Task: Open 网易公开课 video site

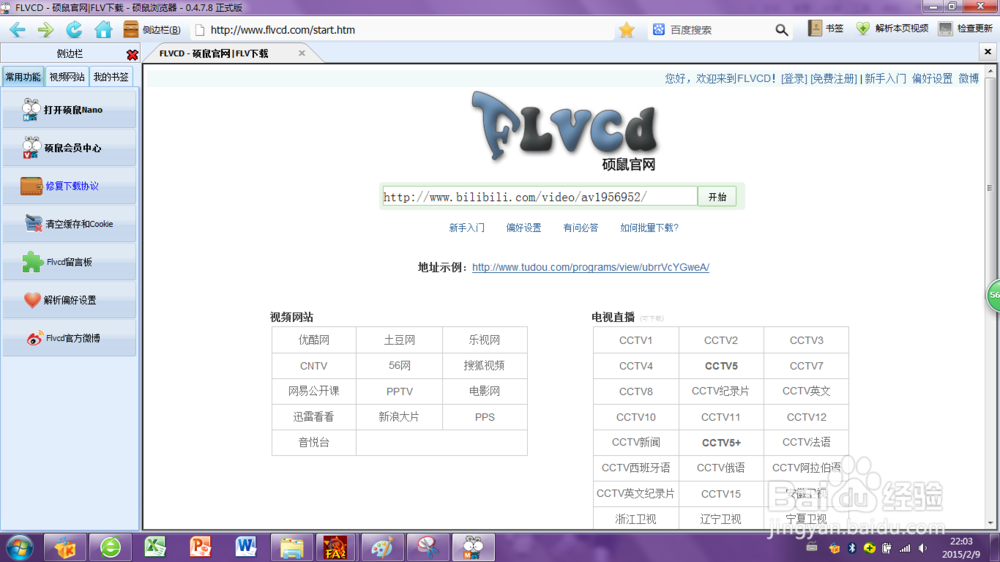Action: click(x=314, y=391)
